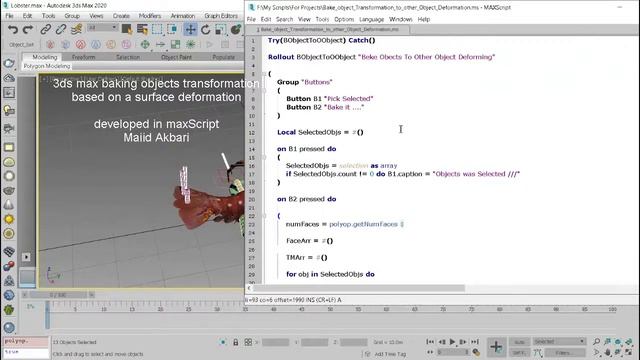Open the Modifiers menu in 3ds Max
640x360 pixels.
pyautogui.click(x=150, y=16)
